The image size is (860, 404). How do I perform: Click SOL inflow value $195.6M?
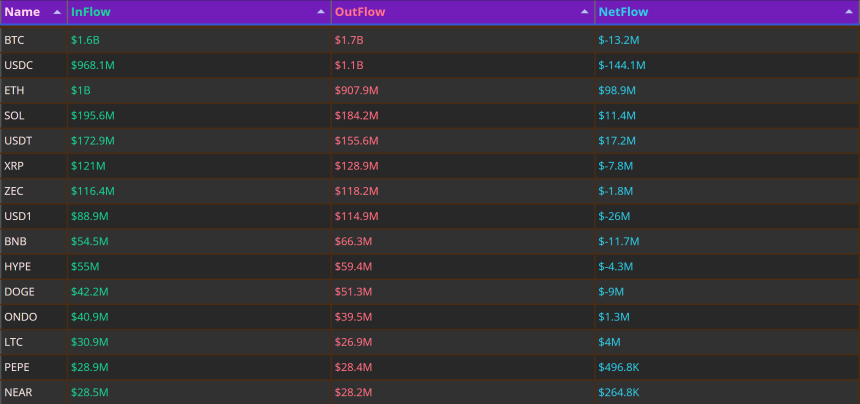(x=93, y=116)
